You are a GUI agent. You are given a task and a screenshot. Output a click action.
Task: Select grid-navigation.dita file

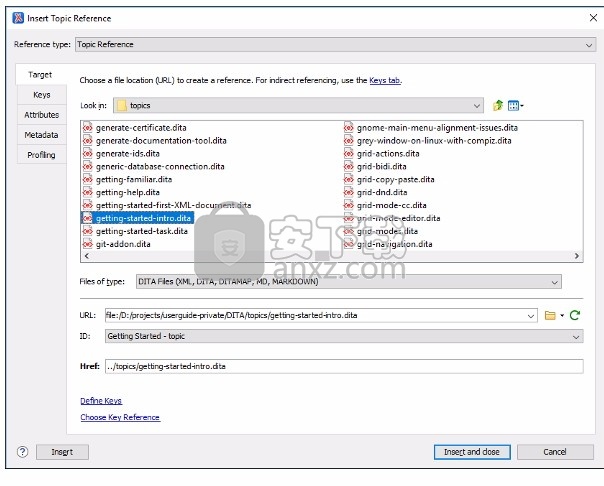394,244
